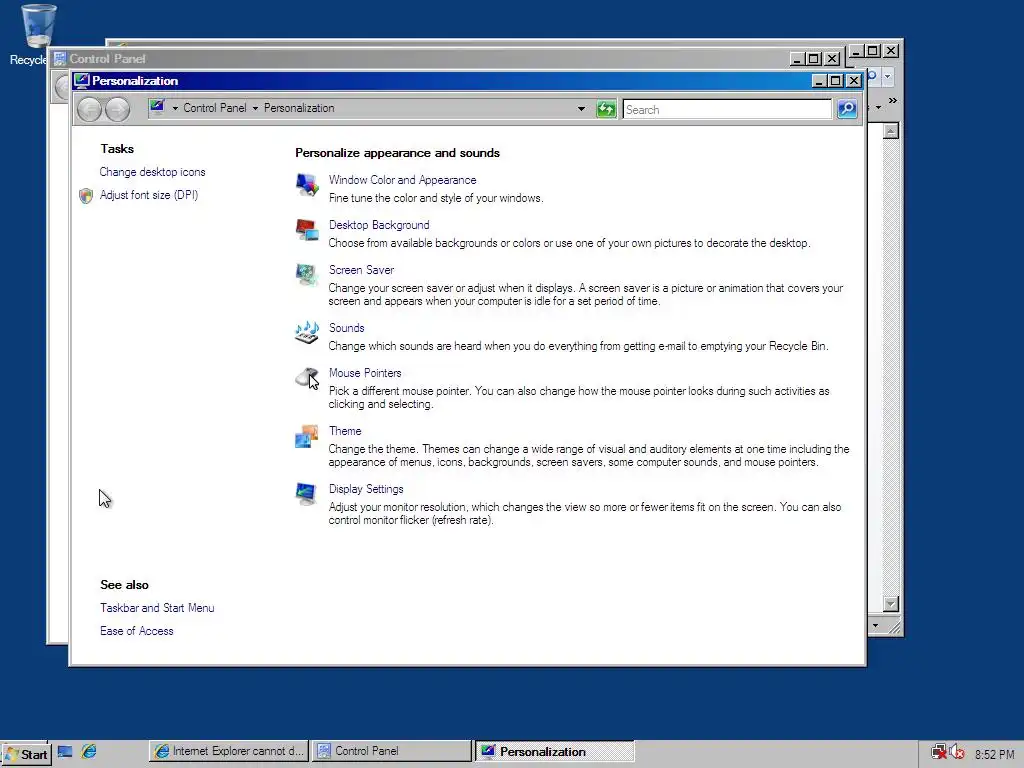Click the Sounds musical notes icon
1024x768 pixels.
point(307,333)
